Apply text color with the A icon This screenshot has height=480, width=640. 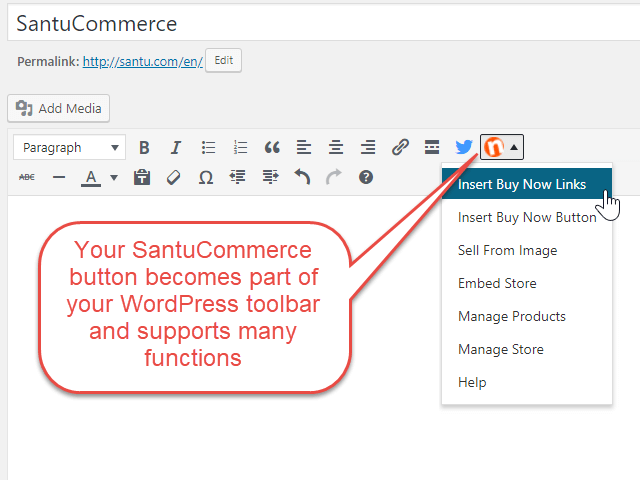91,178
